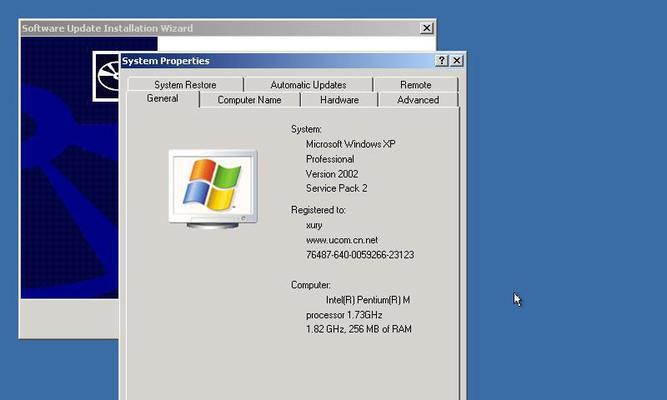Close the Software Update Installation Wizard window
The height and width of the screenshot is (400, 667).
(426, 28)
